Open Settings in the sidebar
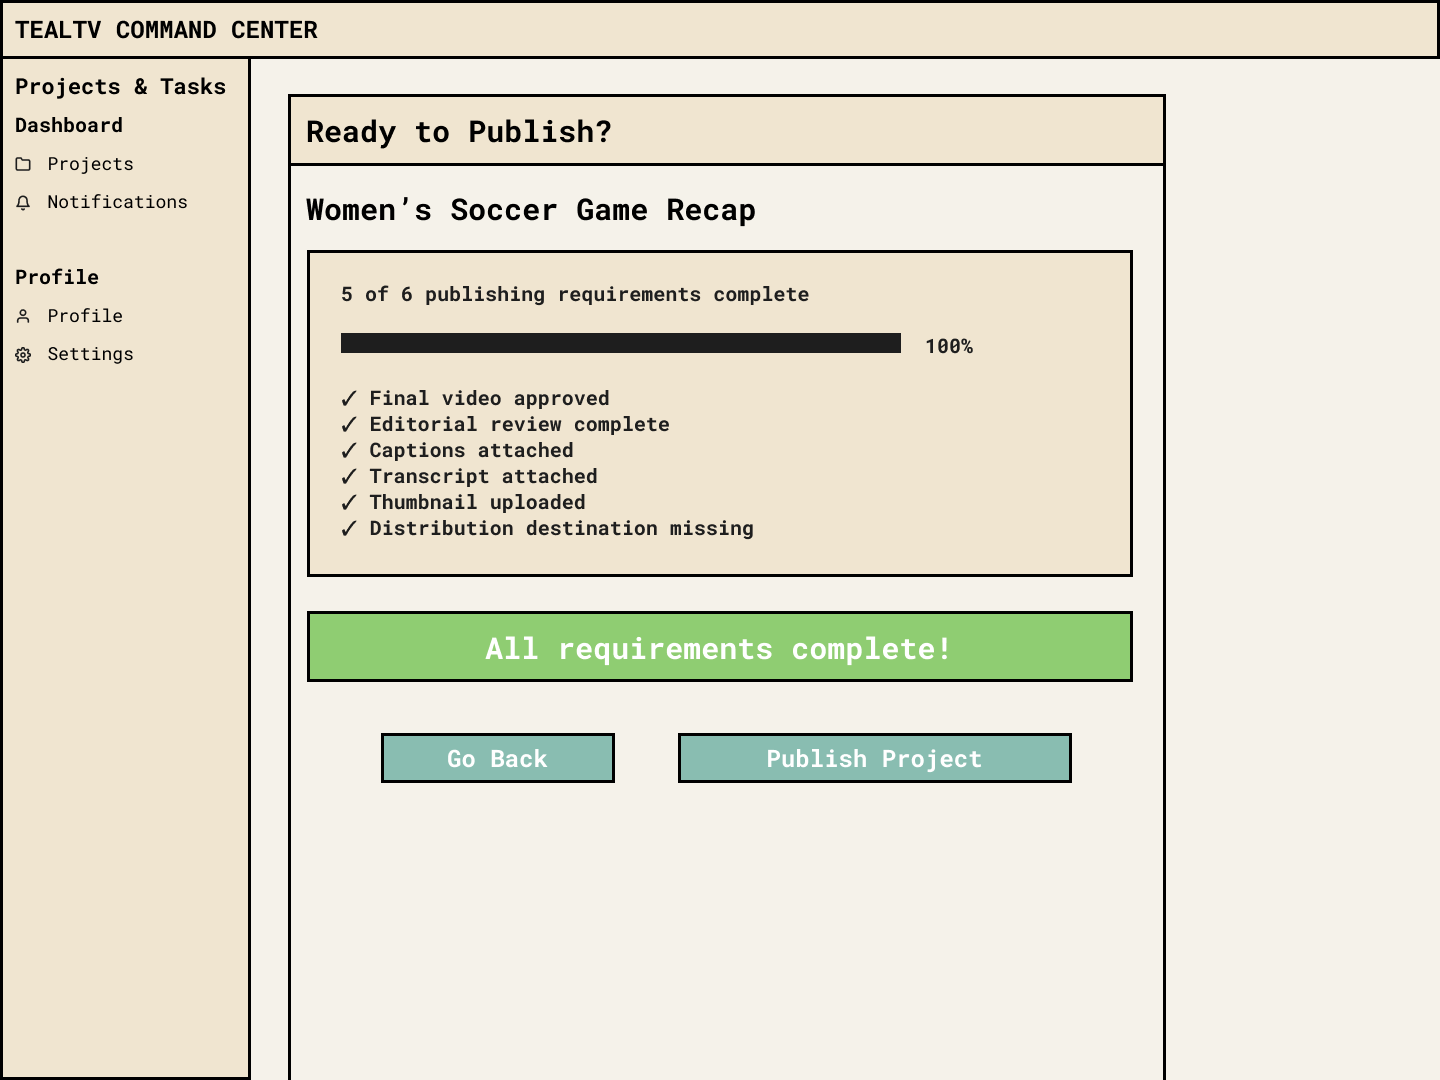1440x1080 pixels. click(90, 354)
